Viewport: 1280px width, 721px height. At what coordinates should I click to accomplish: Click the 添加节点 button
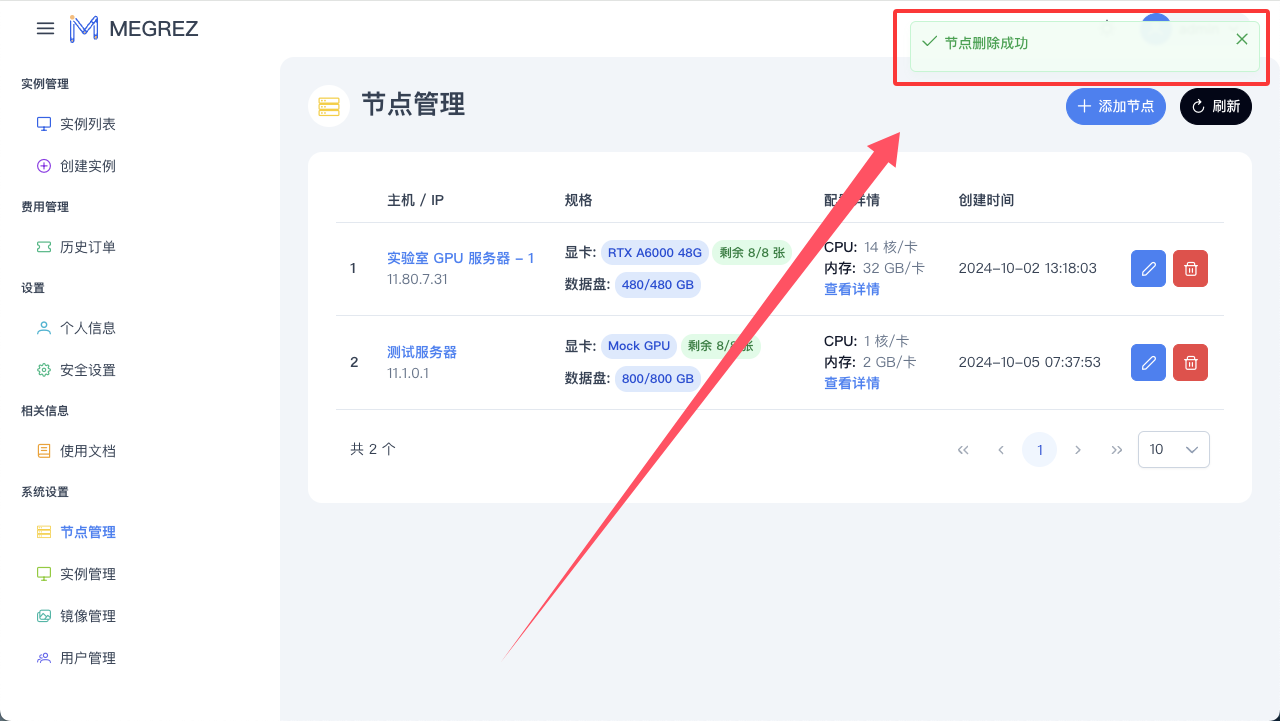pyautogui.click(x=1115, y=106)
